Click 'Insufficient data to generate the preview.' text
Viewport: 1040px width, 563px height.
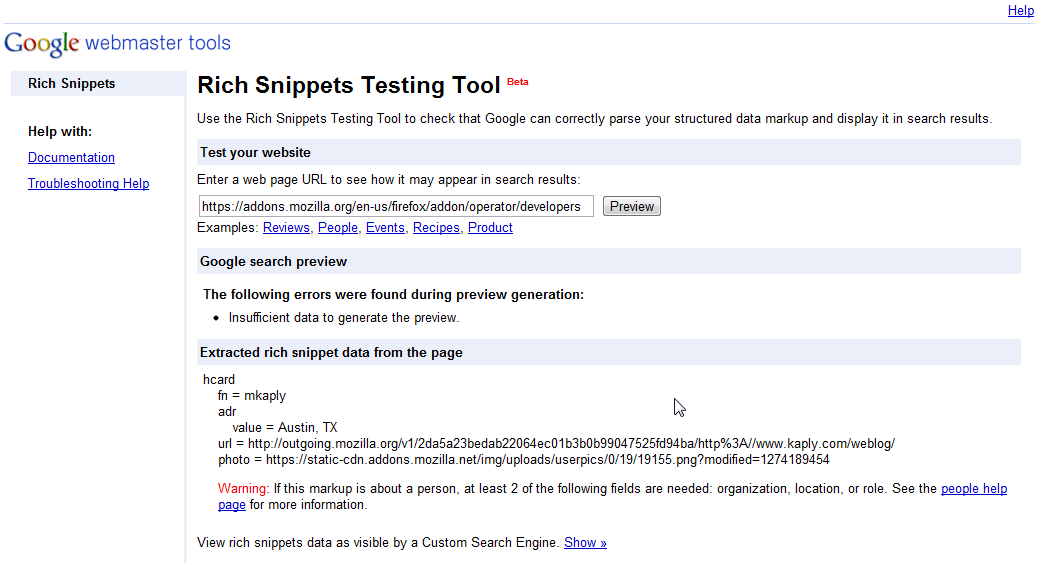(x=344, y=318)
